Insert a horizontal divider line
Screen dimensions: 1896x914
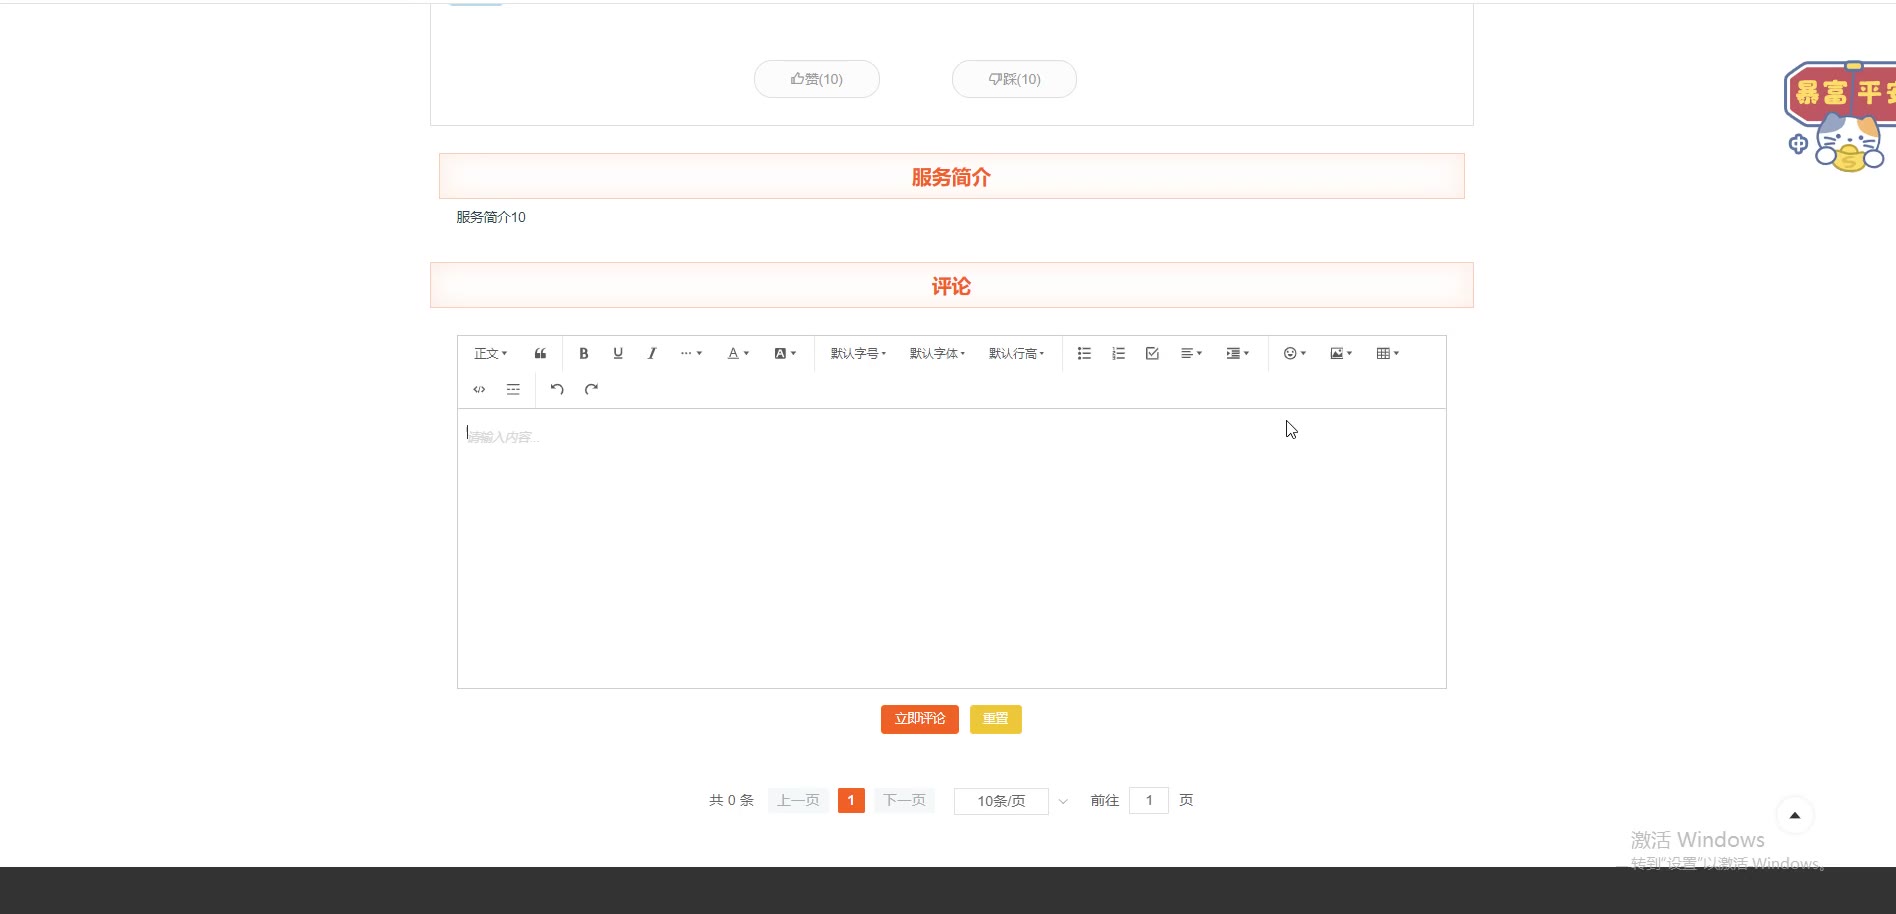(x=513, y=389)
